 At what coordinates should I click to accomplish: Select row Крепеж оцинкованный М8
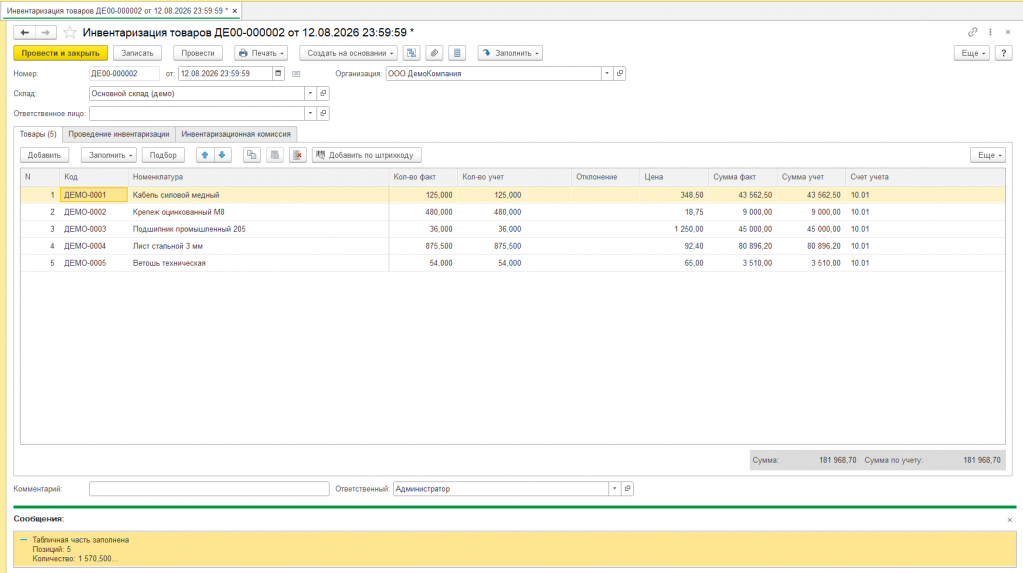click(x=512, y=212)
